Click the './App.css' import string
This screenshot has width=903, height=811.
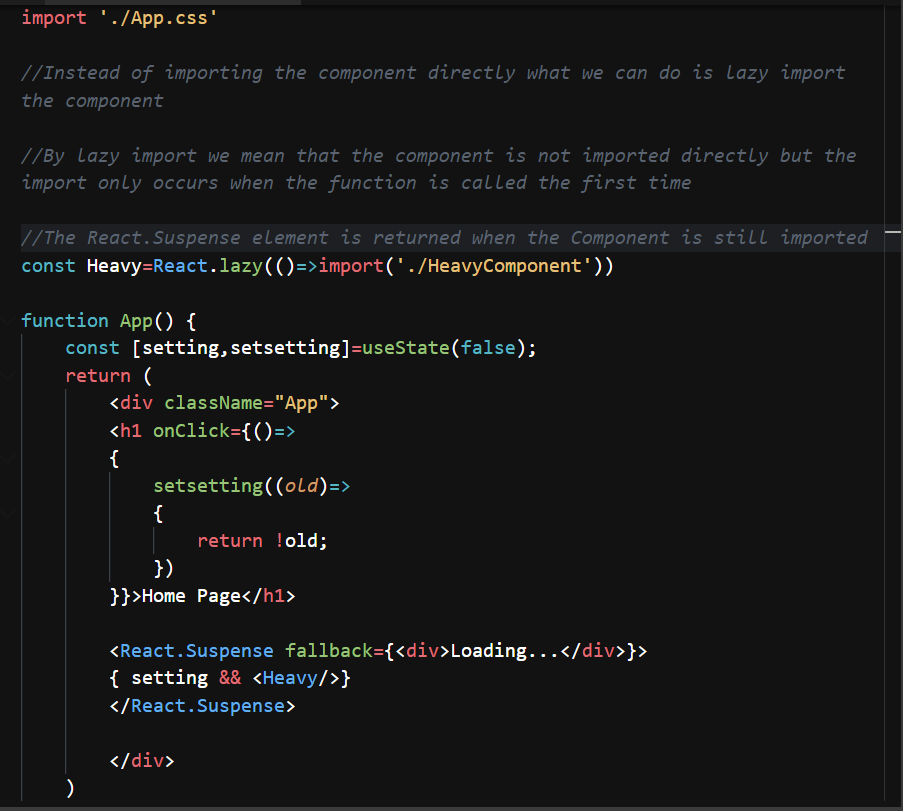pyautogui.click(x=158, y=18)
